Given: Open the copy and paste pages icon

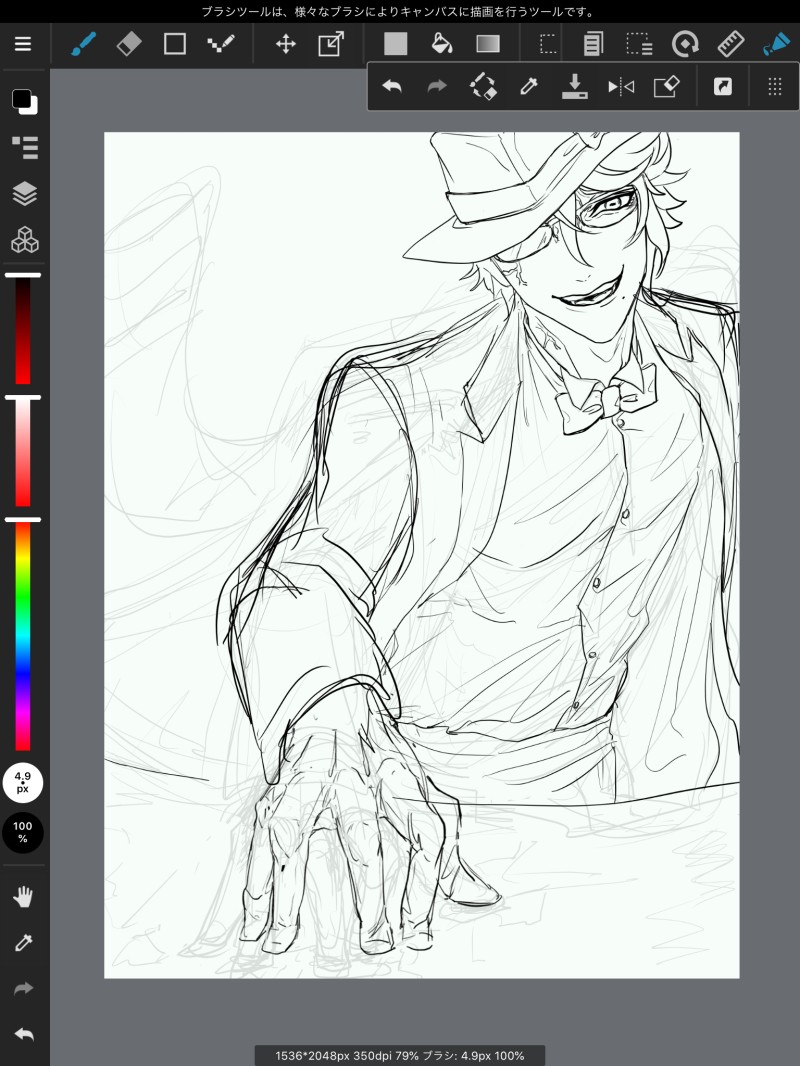Looking at the screenshot, I should (593, 44).
